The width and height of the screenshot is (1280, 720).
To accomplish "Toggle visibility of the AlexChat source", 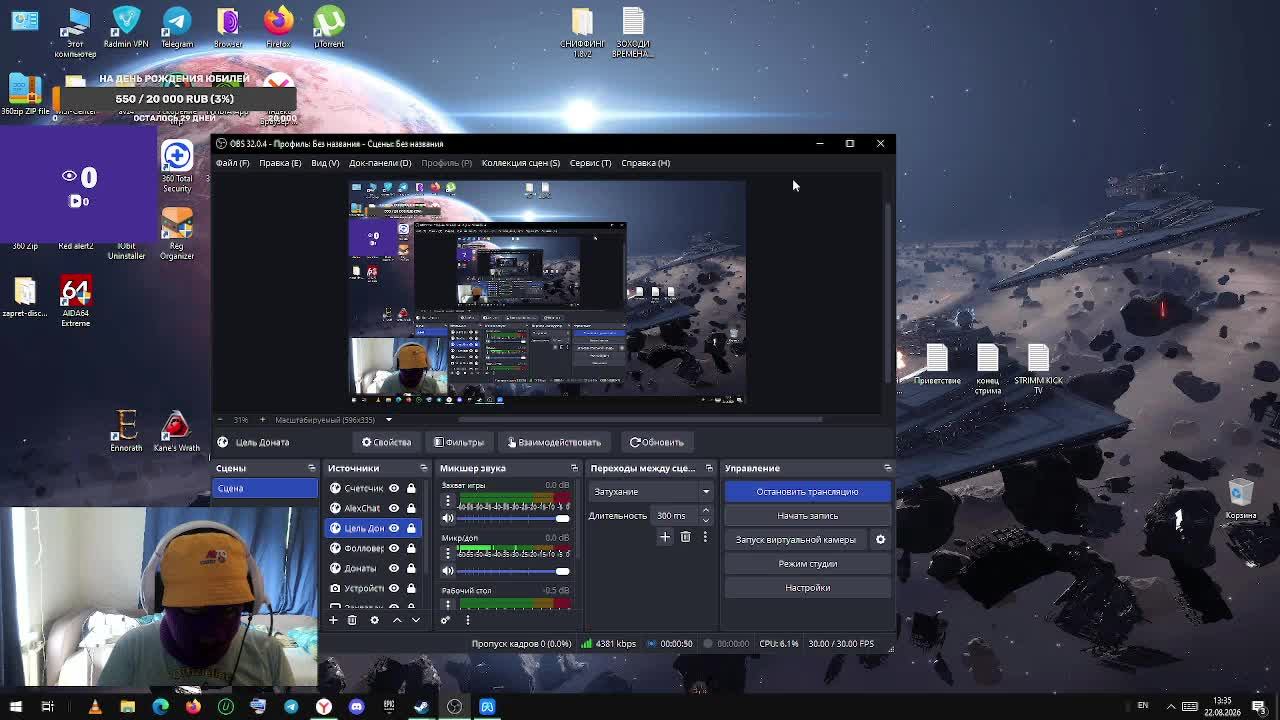I will 394,508.
